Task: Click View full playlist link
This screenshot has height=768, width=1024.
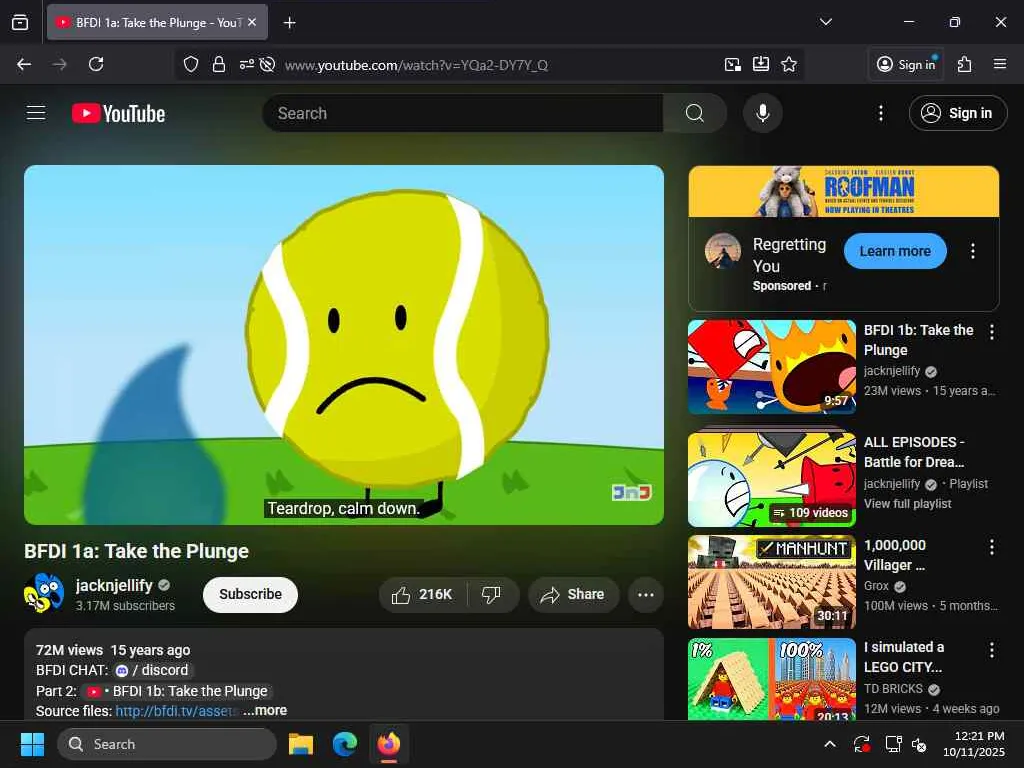Action: coord(907,504)
